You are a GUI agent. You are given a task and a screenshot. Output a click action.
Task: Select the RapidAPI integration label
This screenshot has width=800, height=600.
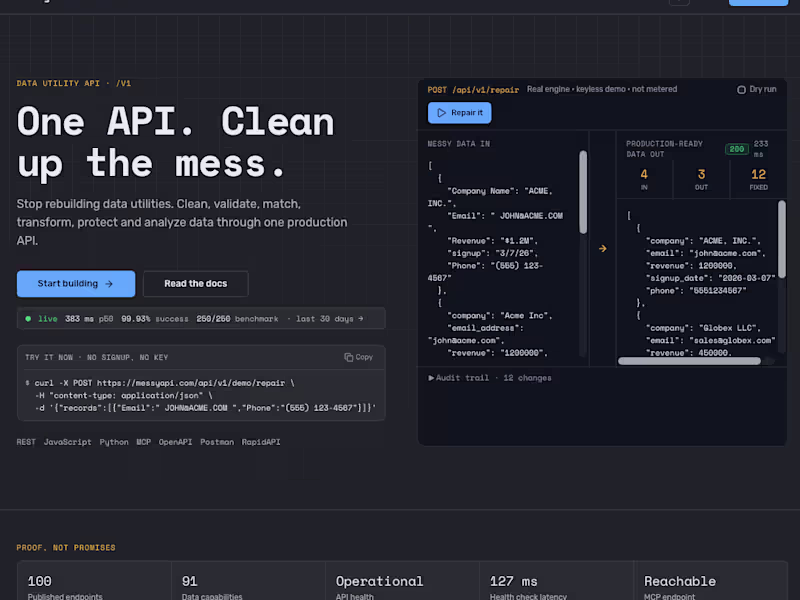[x=261, y=442]
